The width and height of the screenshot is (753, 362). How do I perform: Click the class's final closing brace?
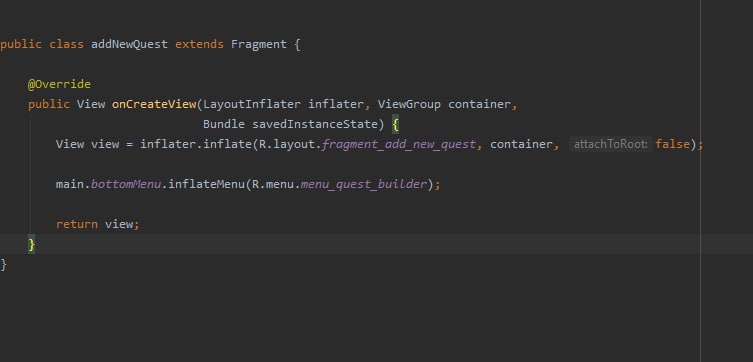pyautogui.click(x=4, y=265)
